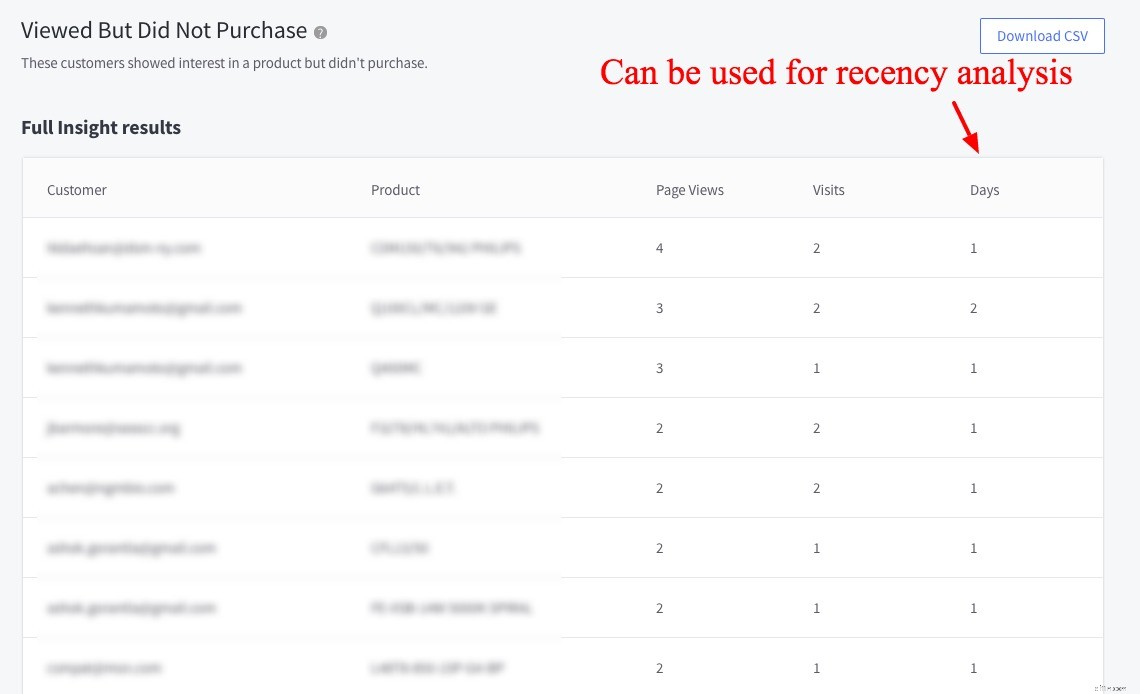Select the Customer column header
The image size is (1140, 694).
pos(77,190)
